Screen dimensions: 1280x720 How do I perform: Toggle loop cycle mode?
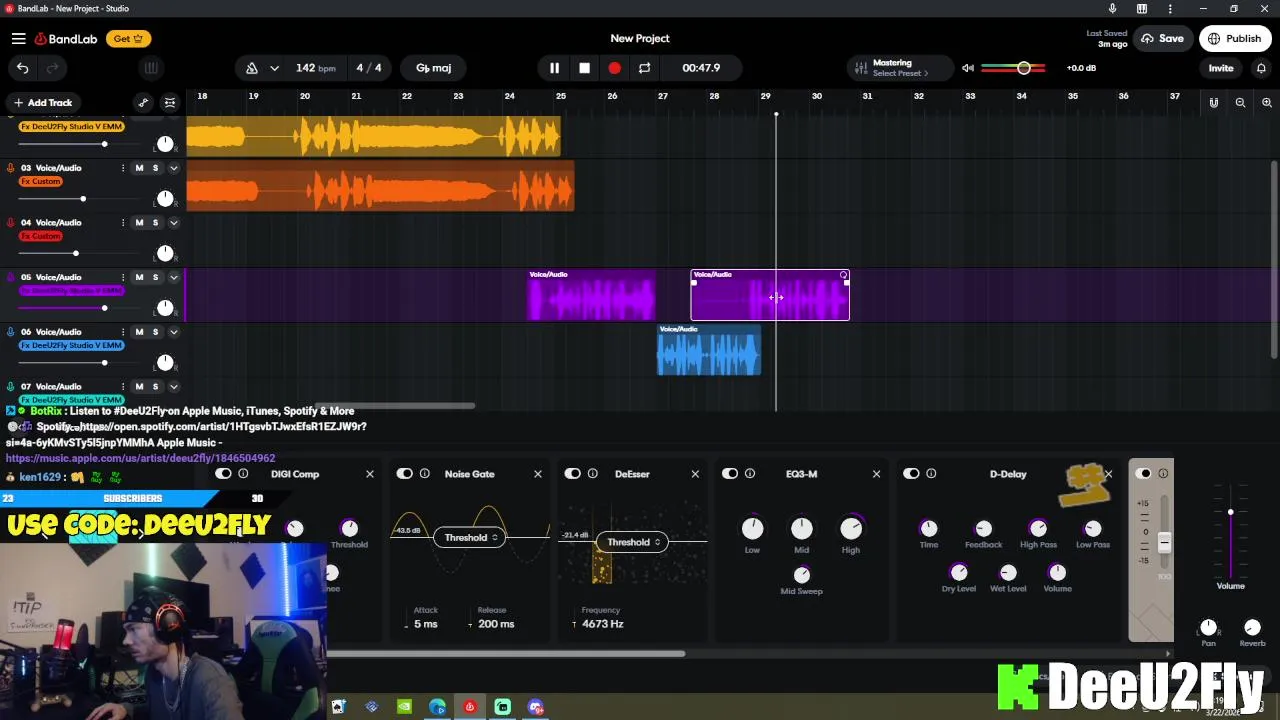click(644, 68)
